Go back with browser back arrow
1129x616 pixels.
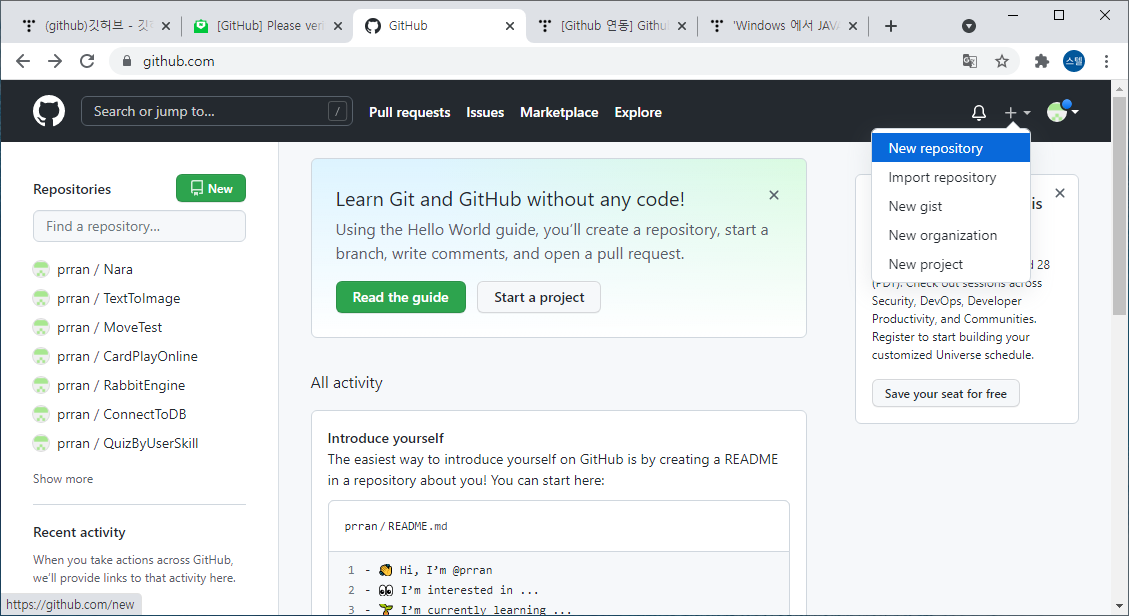click(x=23, y=61)
